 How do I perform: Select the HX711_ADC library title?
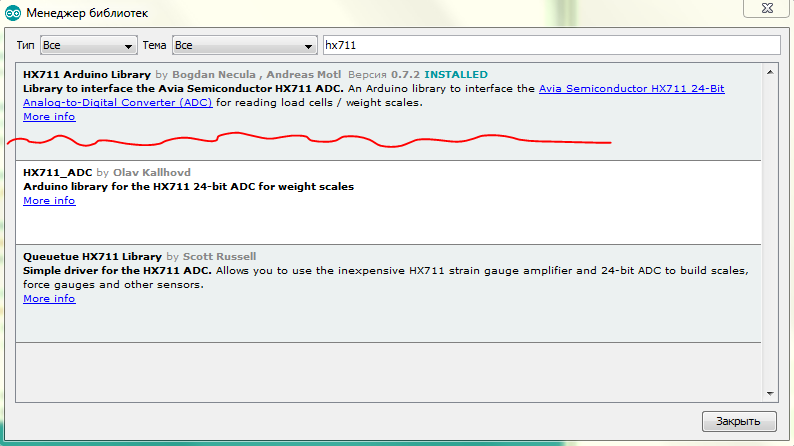[57, 173]
